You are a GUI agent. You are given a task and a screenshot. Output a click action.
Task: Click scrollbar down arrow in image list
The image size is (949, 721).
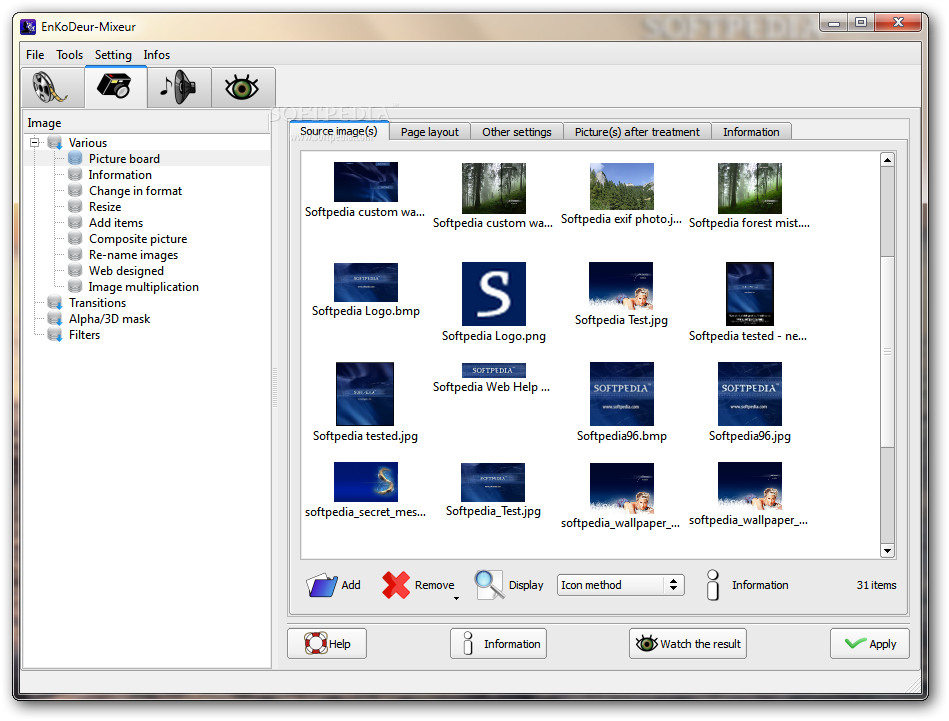(887, 550)
